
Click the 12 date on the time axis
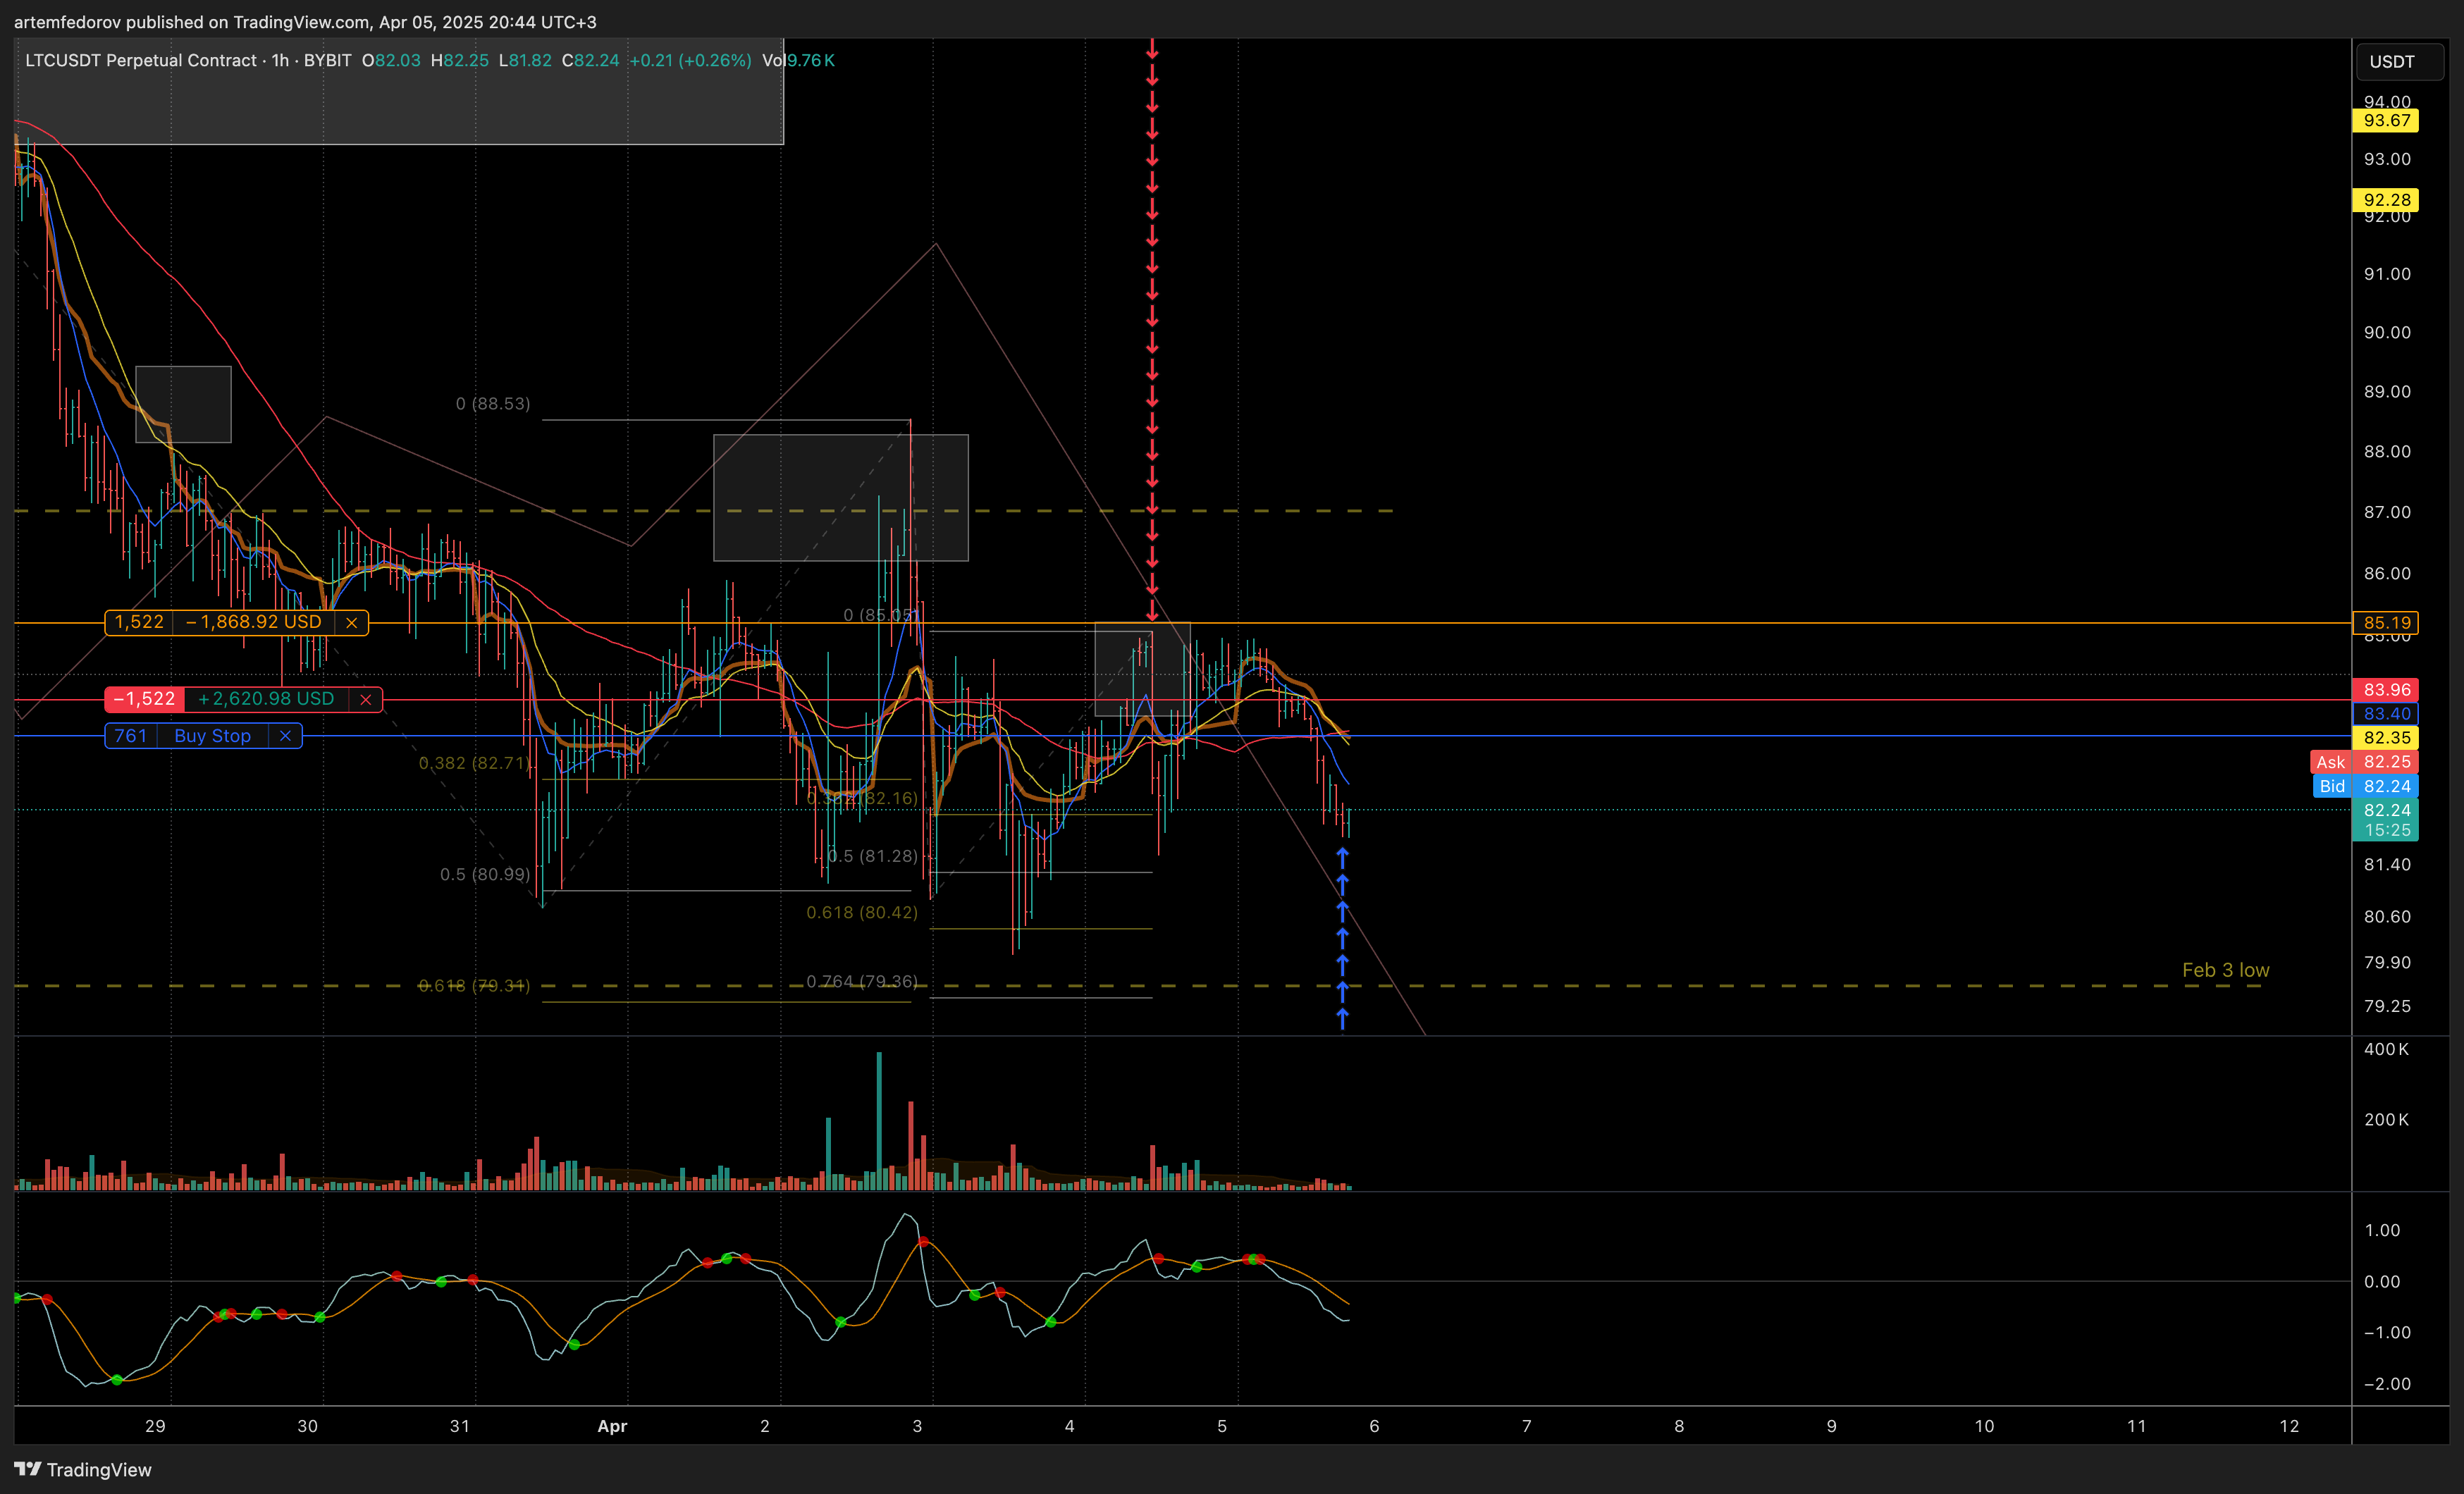tap(2289, 1427)
